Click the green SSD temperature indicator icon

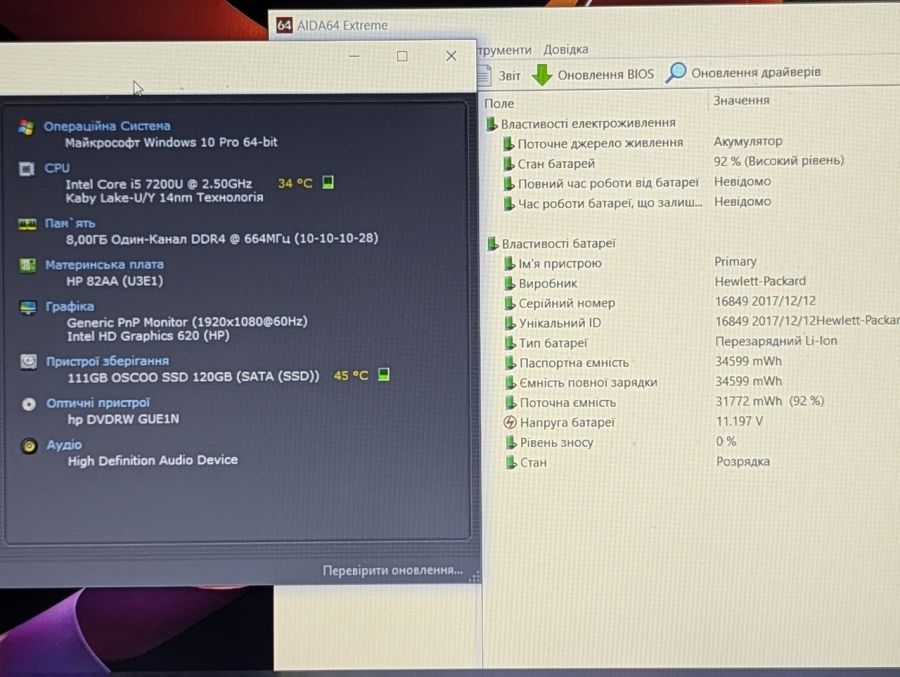coord(384,374)
